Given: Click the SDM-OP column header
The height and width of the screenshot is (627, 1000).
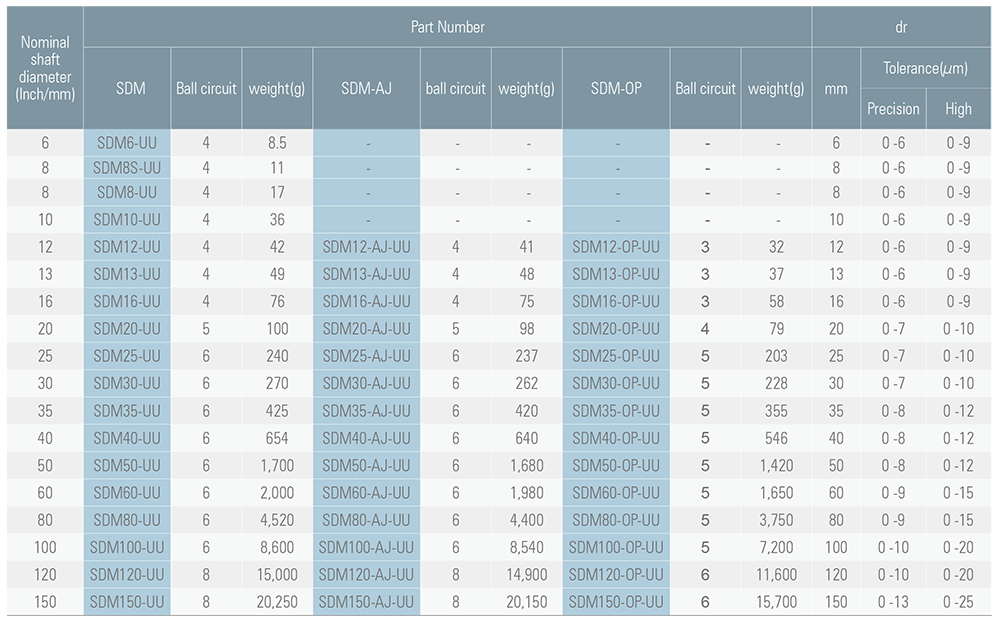Looking at the screenshot, I should click(616, 88).
